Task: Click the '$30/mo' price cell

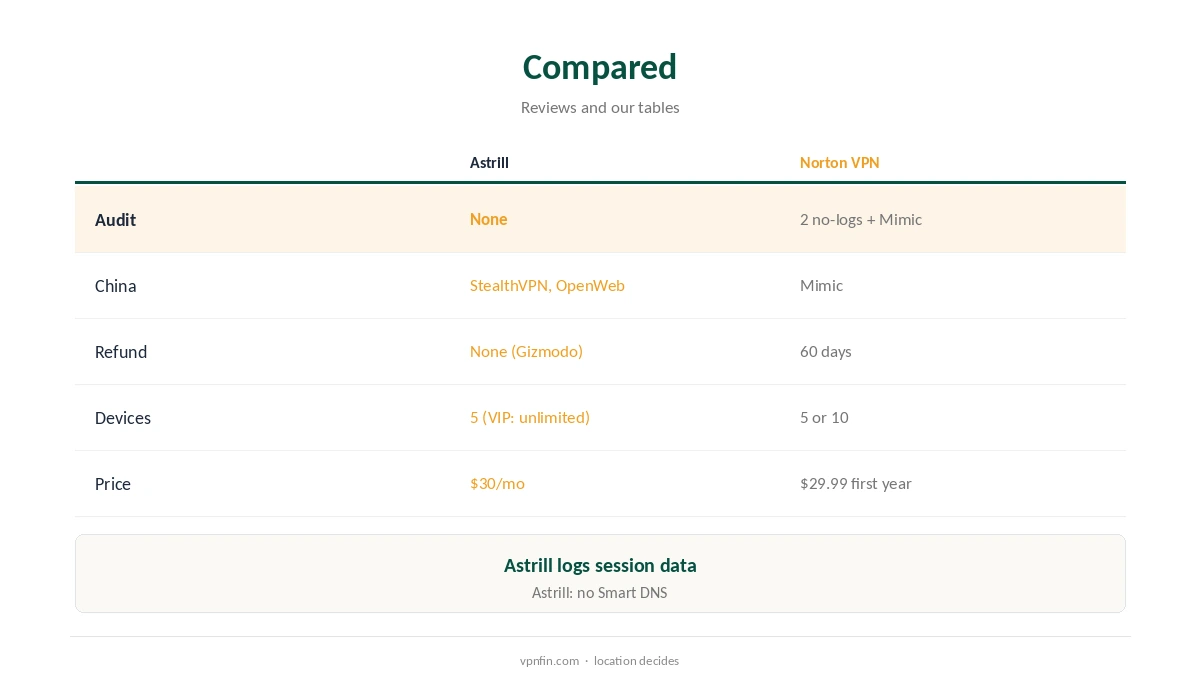Action: (x=497, y=483)
